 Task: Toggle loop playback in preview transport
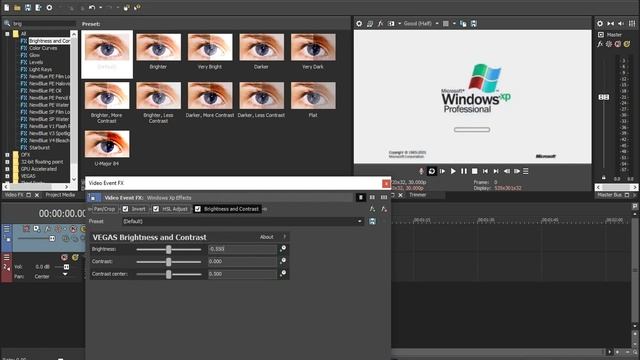click(432, 171)
